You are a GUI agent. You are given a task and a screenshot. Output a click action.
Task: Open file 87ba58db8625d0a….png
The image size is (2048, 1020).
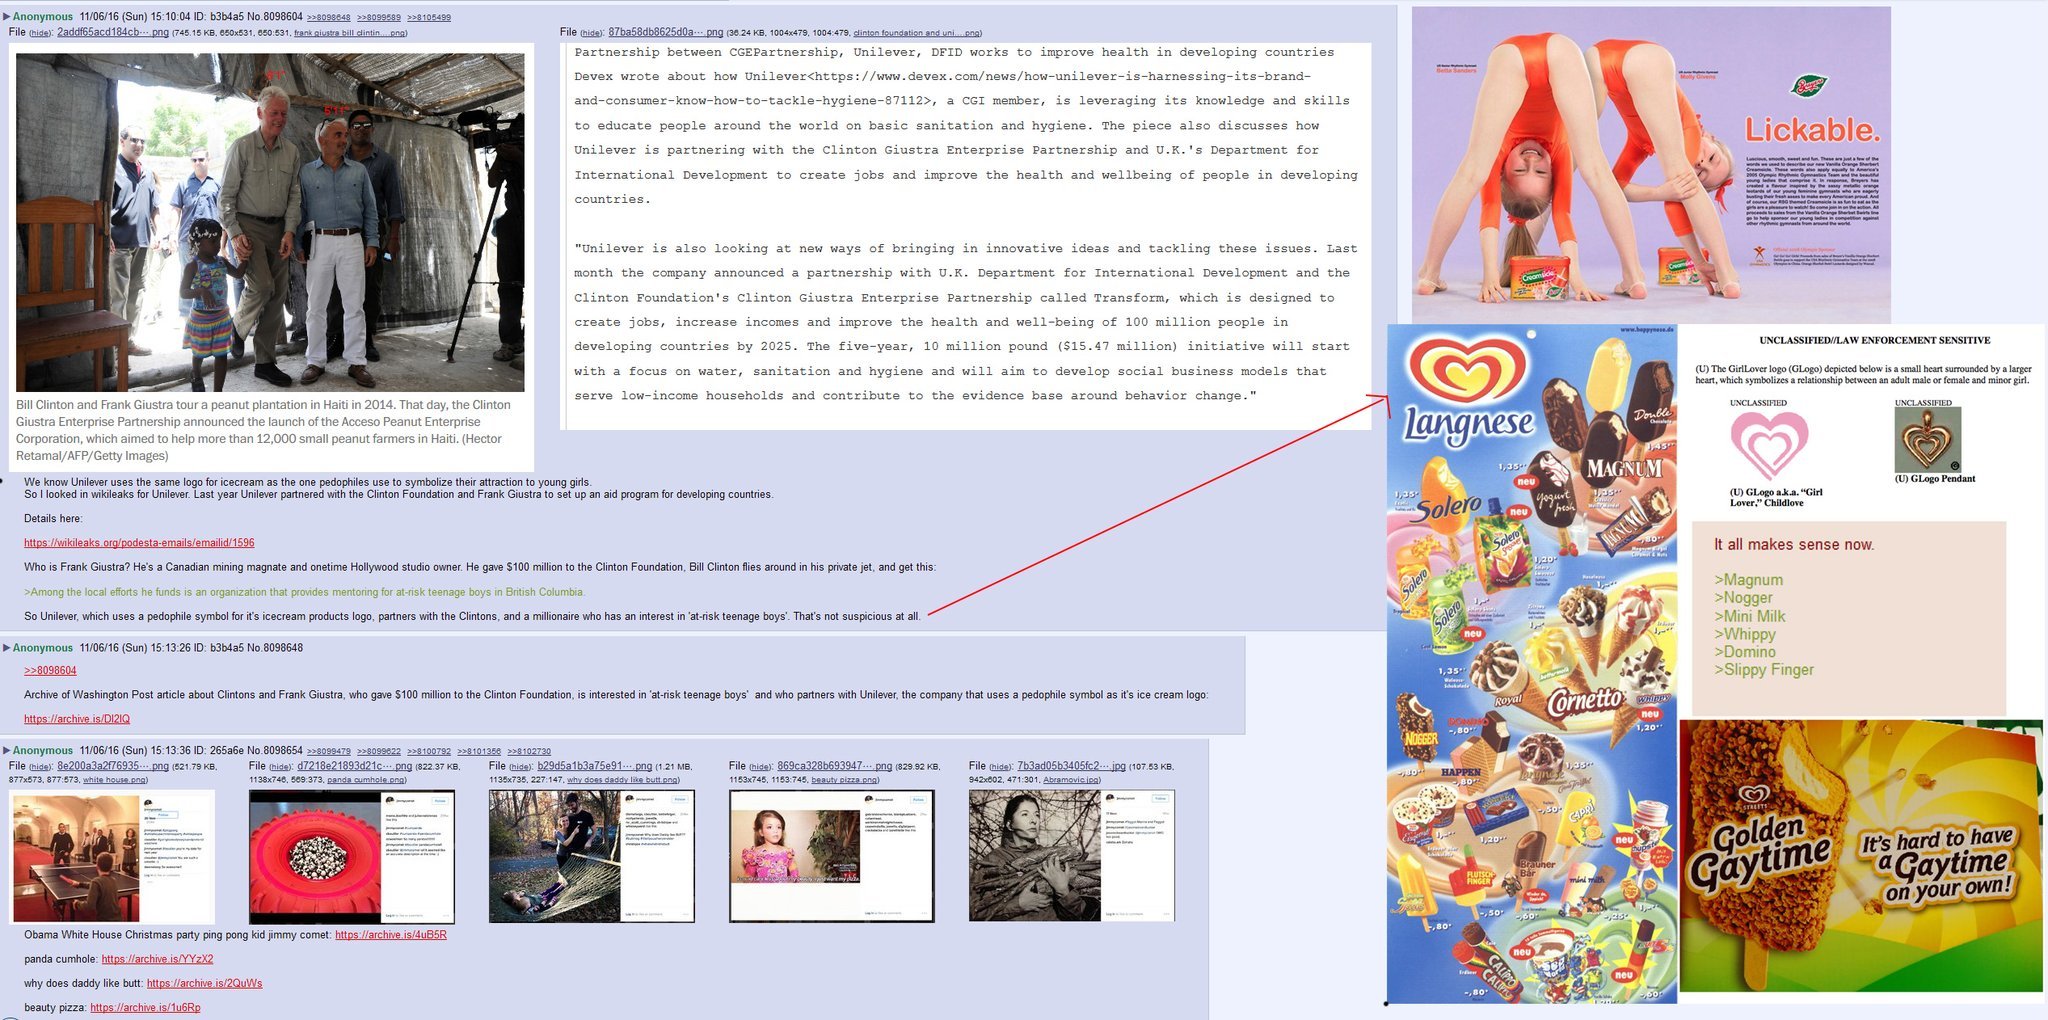pos(665,33)
